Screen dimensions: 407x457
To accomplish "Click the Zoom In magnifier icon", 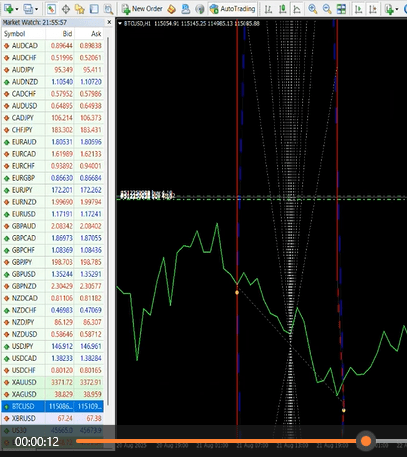I will click(313, 9).
